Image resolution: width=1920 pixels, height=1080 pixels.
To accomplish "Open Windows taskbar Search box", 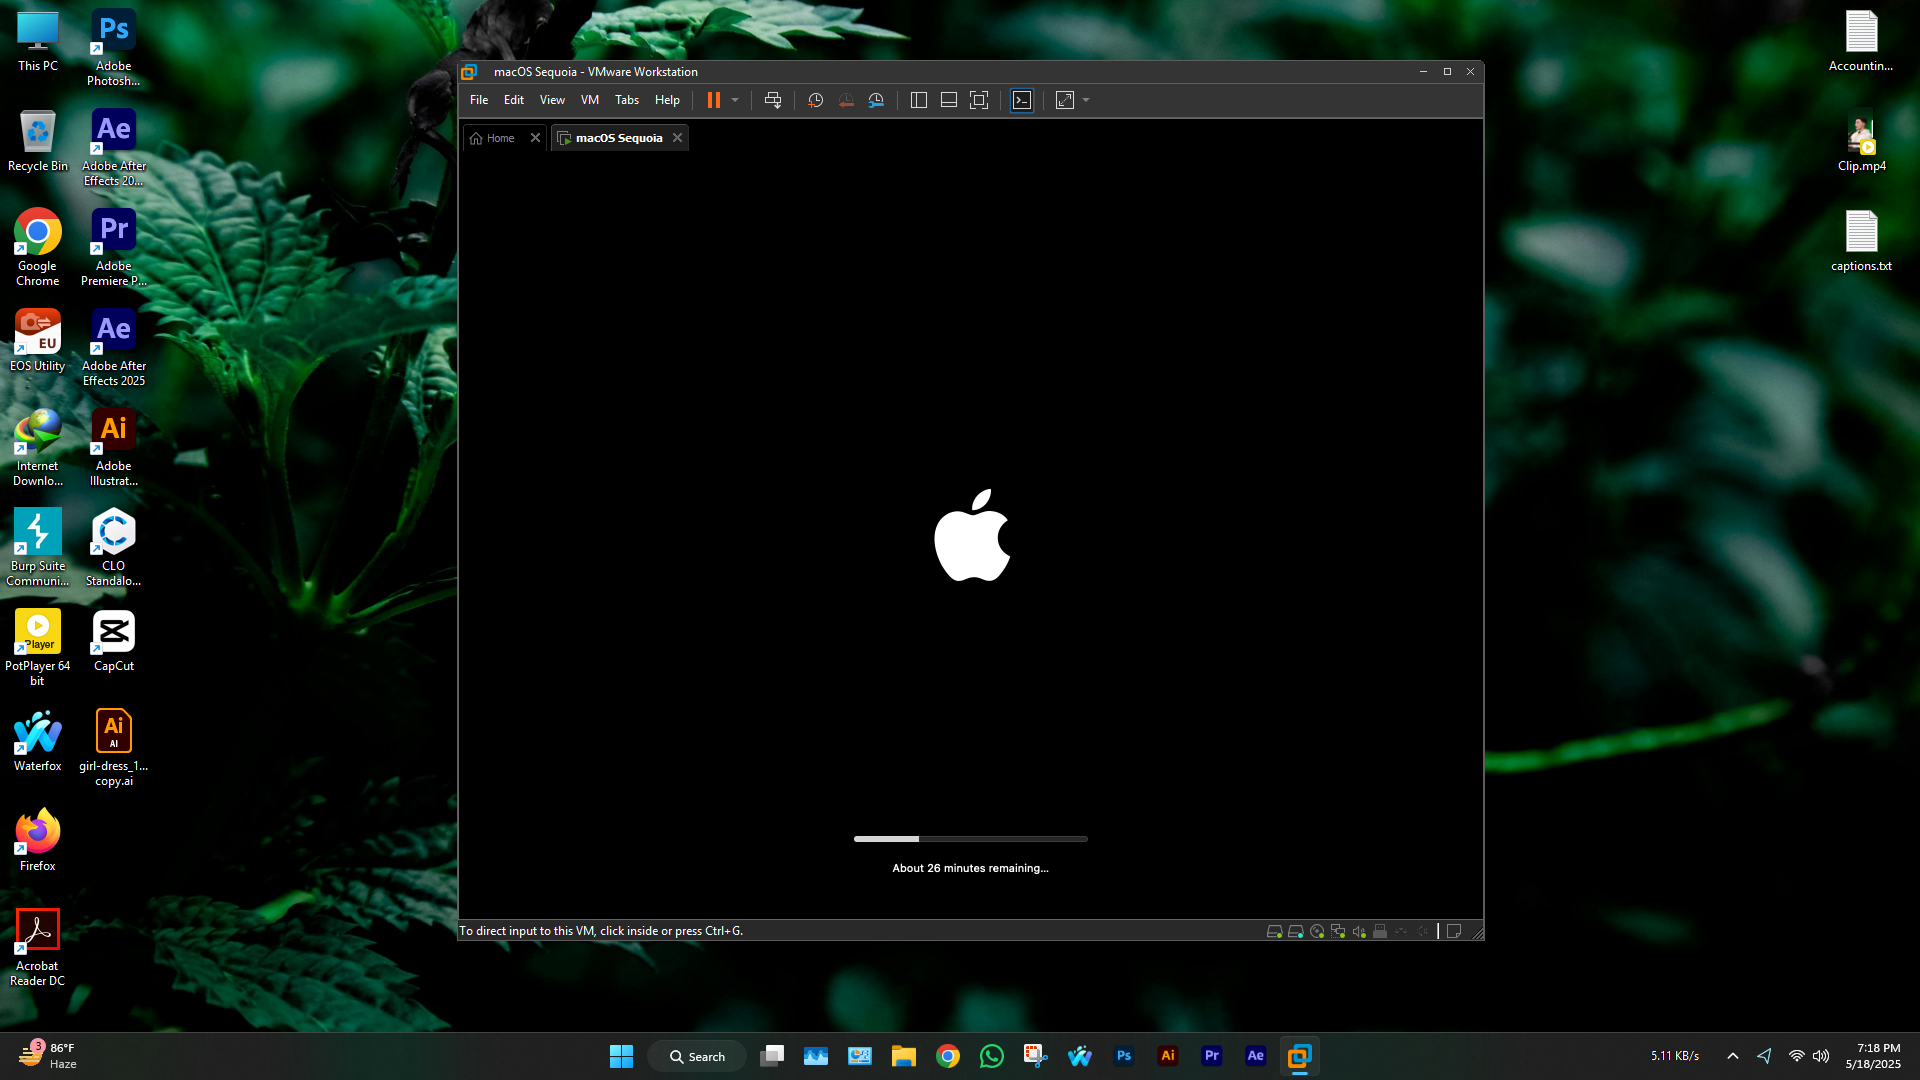I will point(697,1056).
